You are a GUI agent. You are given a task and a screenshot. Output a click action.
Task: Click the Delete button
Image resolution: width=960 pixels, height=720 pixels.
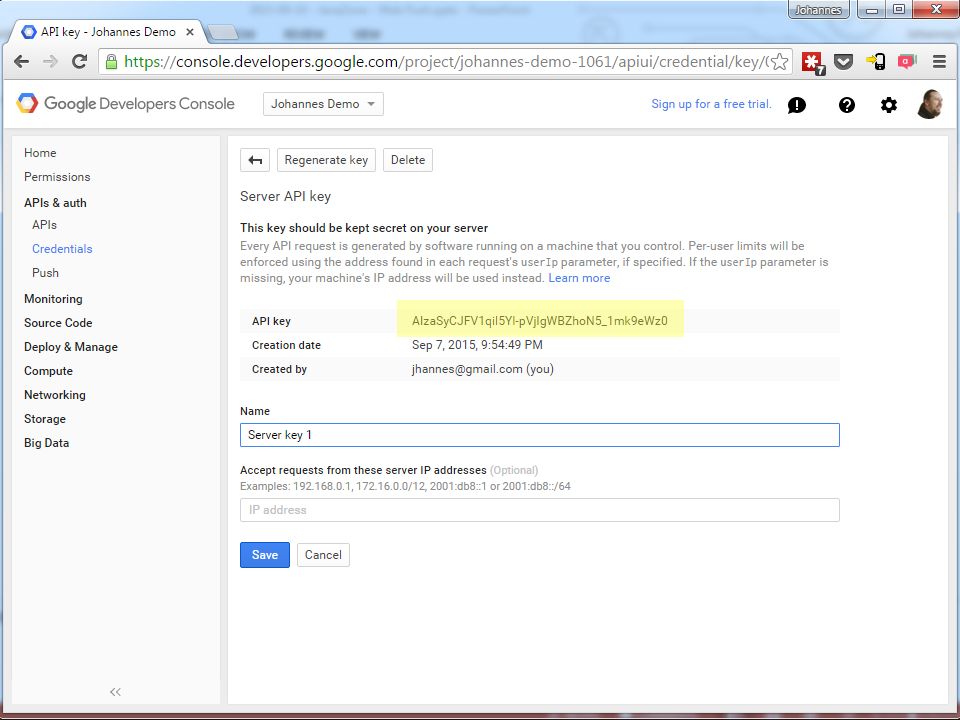(408, 160)
